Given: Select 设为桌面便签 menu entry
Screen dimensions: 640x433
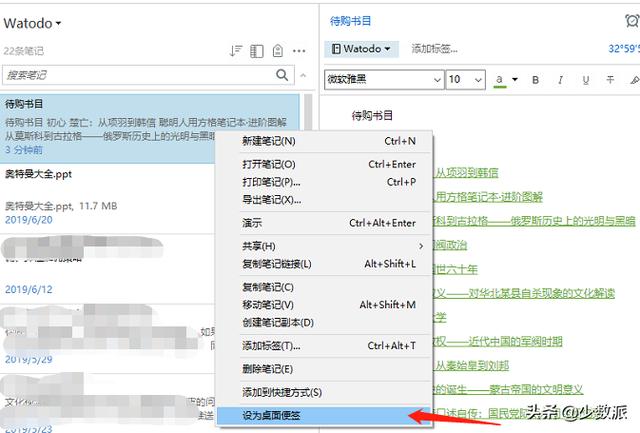Looking at the screenshot, I should pos(324,415).
